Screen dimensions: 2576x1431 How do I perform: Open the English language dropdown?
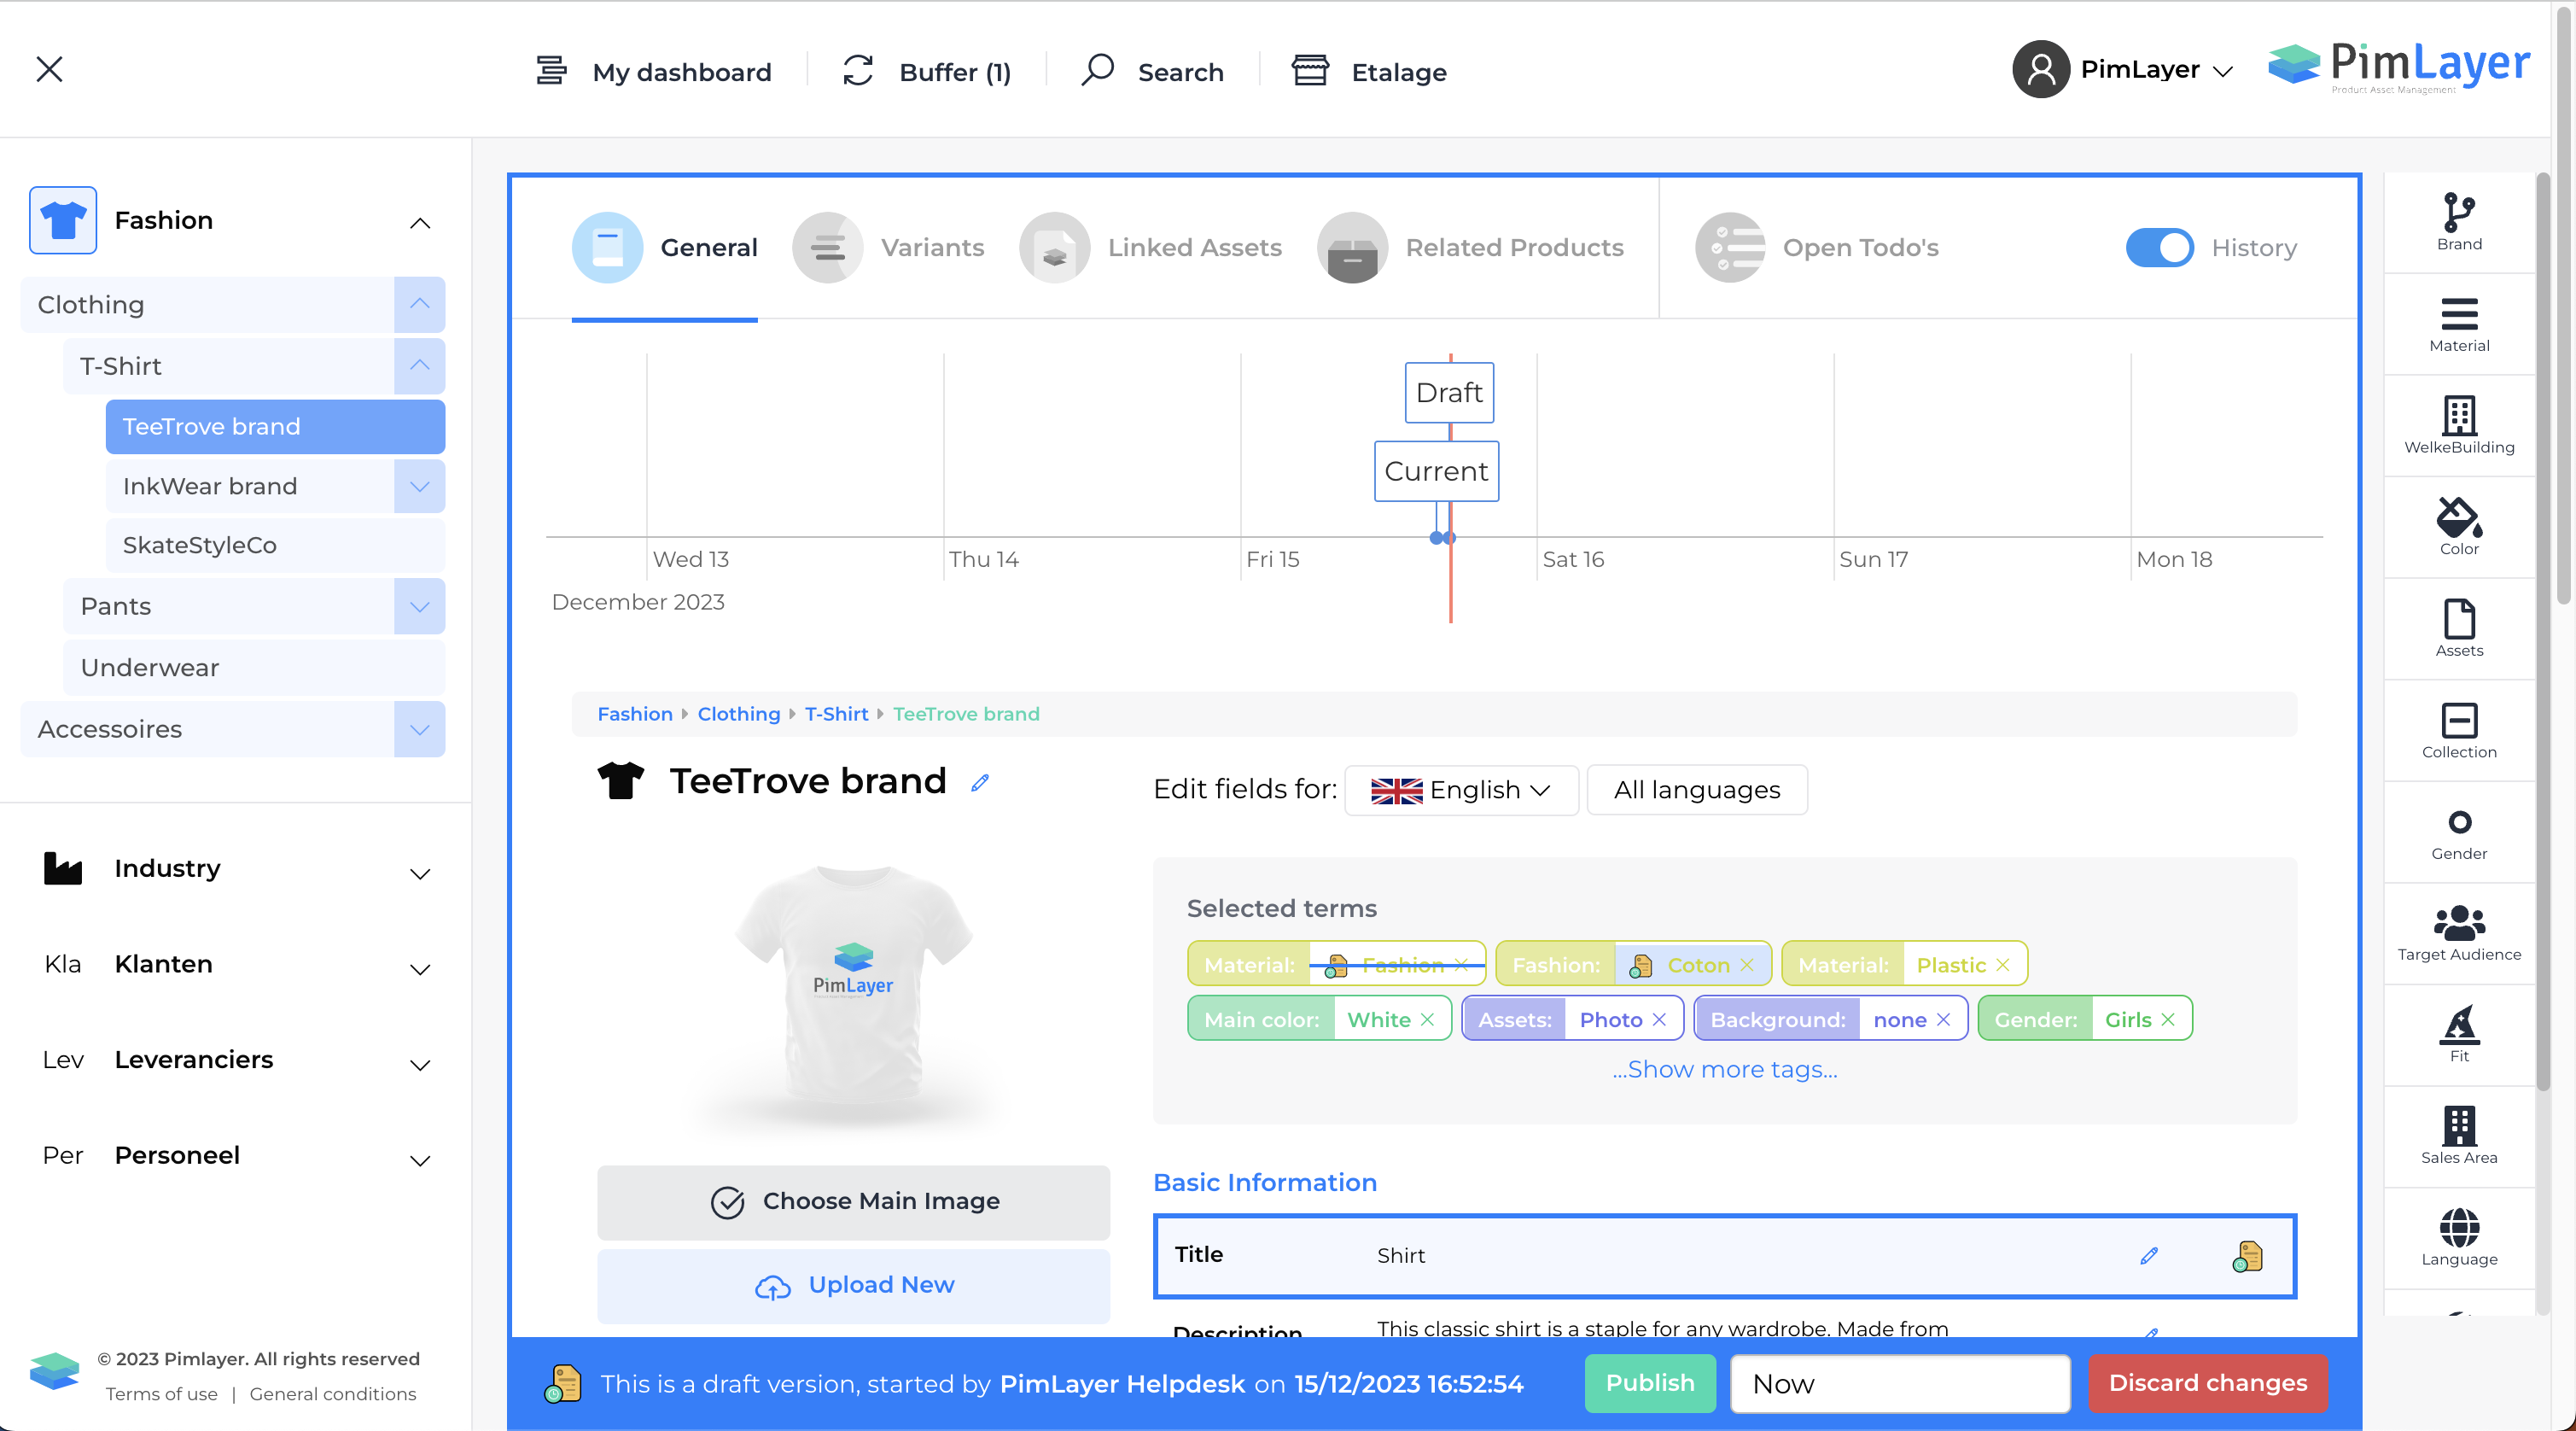(1461, 790)
